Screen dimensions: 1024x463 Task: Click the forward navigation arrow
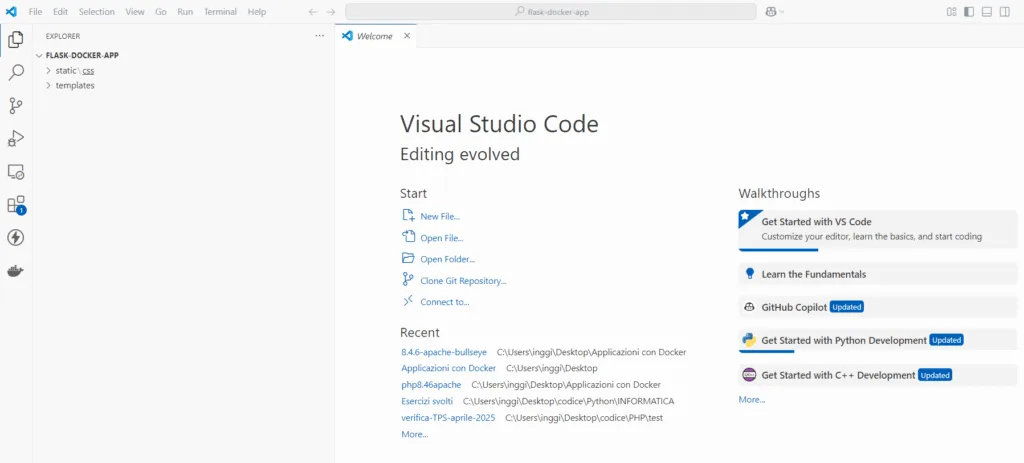tap(330, 12)
